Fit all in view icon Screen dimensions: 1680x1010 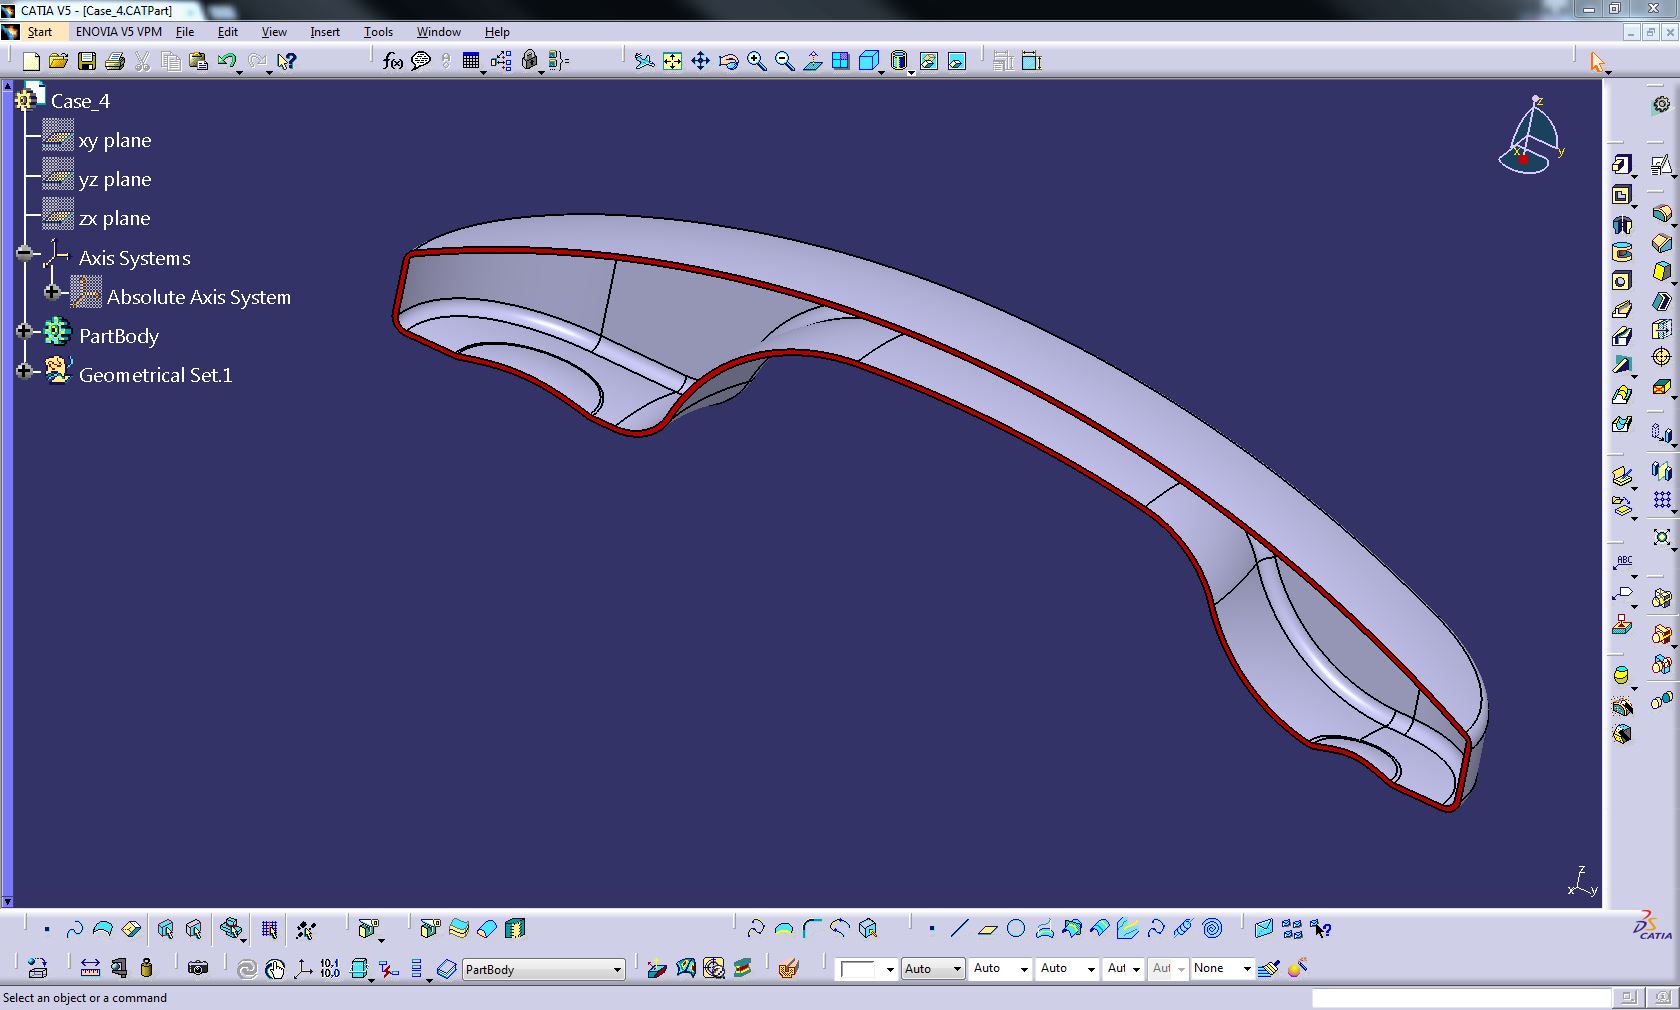coord(673,62)
